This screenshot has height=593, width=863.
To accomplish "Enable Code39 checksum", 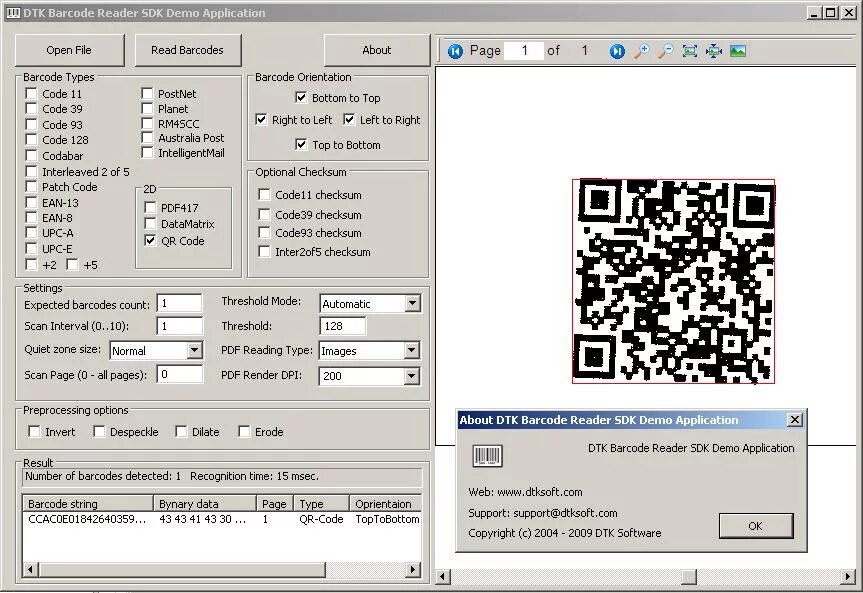I will click(x=265, y=214).
